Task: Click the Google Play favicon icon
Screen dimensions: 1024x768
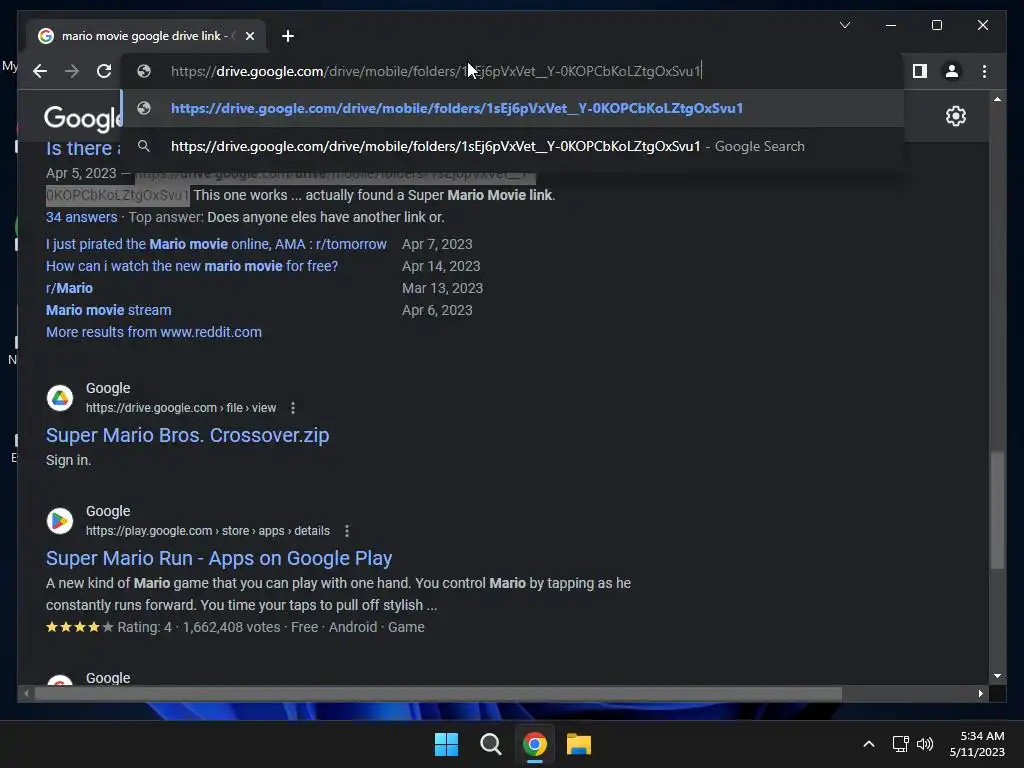Action: coord(59,520)
